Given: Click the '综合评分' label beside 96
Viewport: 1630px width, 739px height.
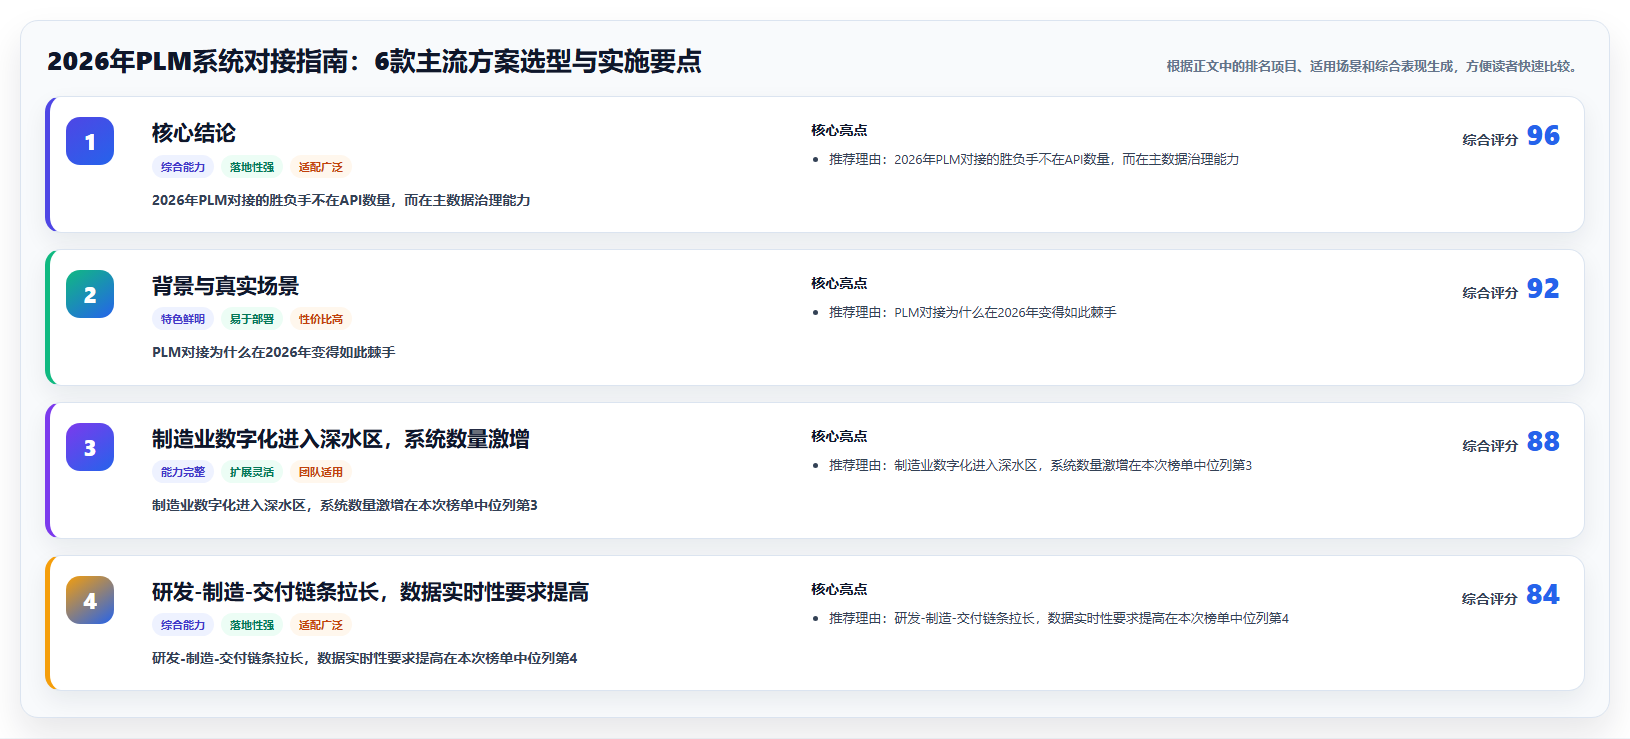Looking at the screenshot, I should tap(1490, 140).
